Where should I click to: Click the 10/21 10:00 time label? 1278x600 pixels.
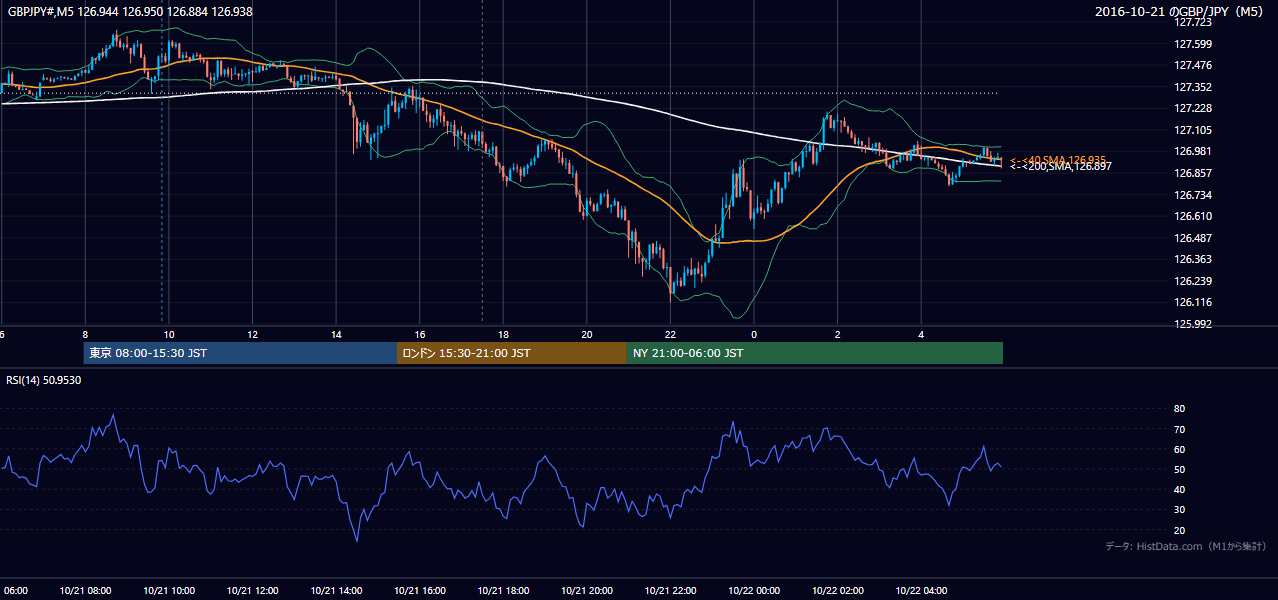169,590
